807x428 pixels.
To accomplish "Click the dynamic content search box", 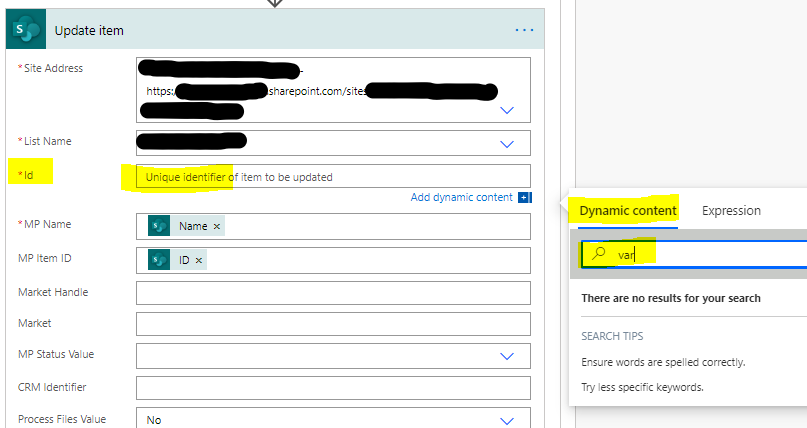I will tap(694, 254).
